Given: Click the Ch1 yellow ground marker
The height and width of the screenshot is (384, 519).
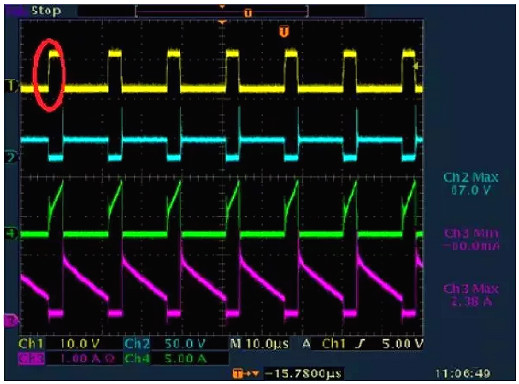Looking at the screenshot, I should point(12,86).
